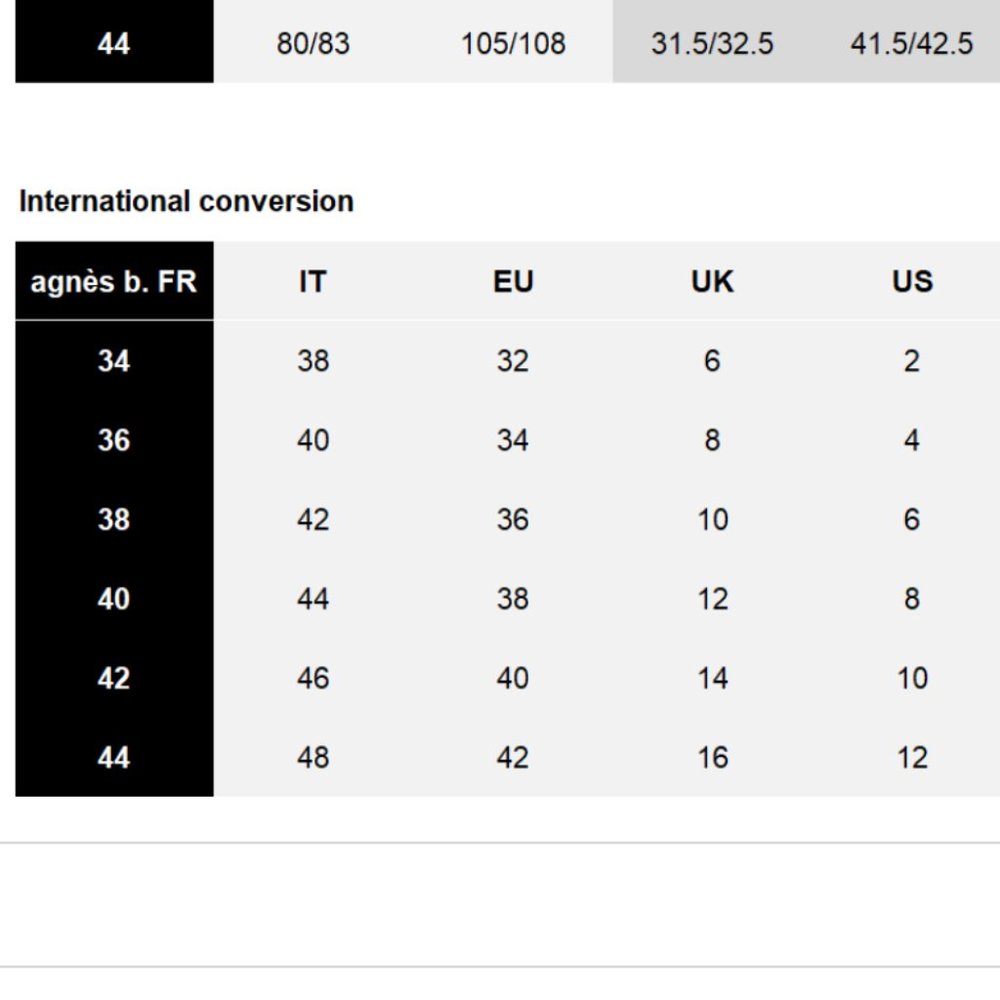Click the 31.5/32.5 measurement cell
This screenshot has width=1000, height=1000.
712,44
